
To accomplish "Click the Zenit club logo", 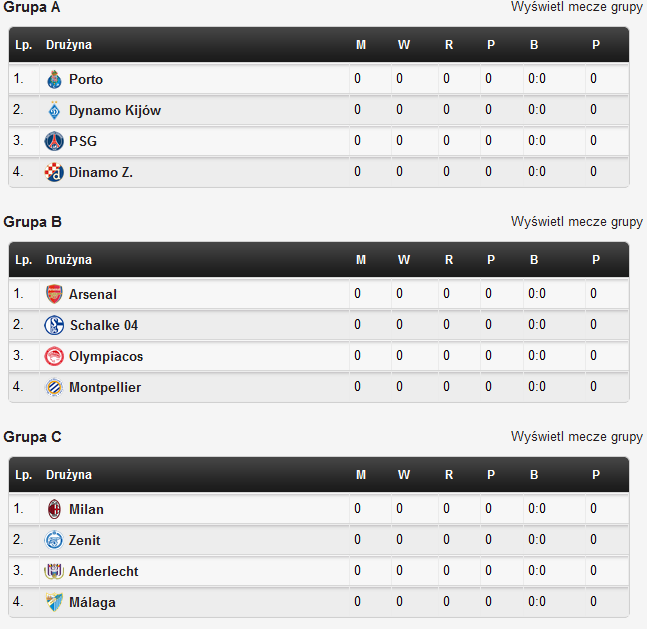I will 54,540.
